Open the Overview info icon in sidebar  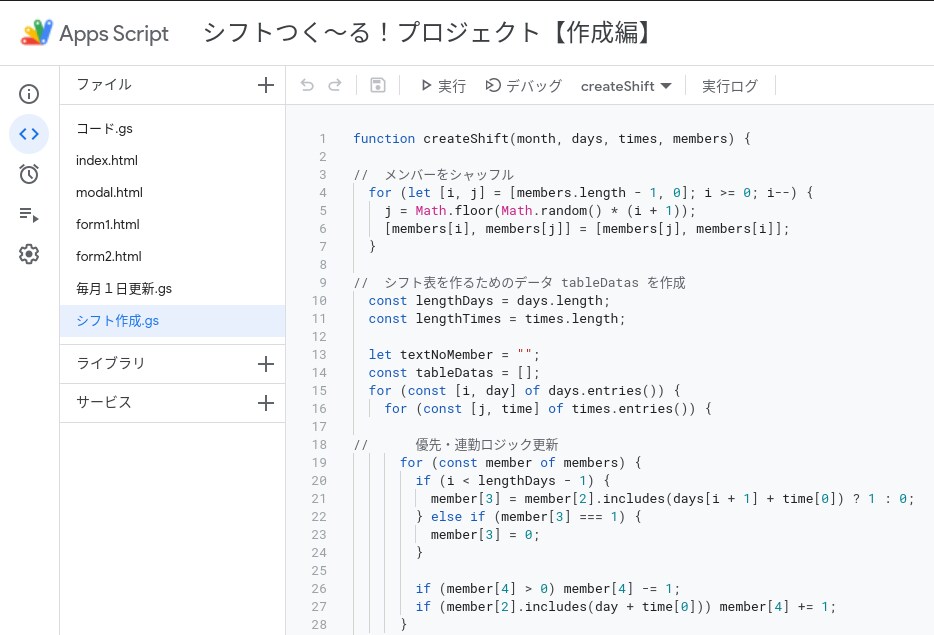[29, 94]
